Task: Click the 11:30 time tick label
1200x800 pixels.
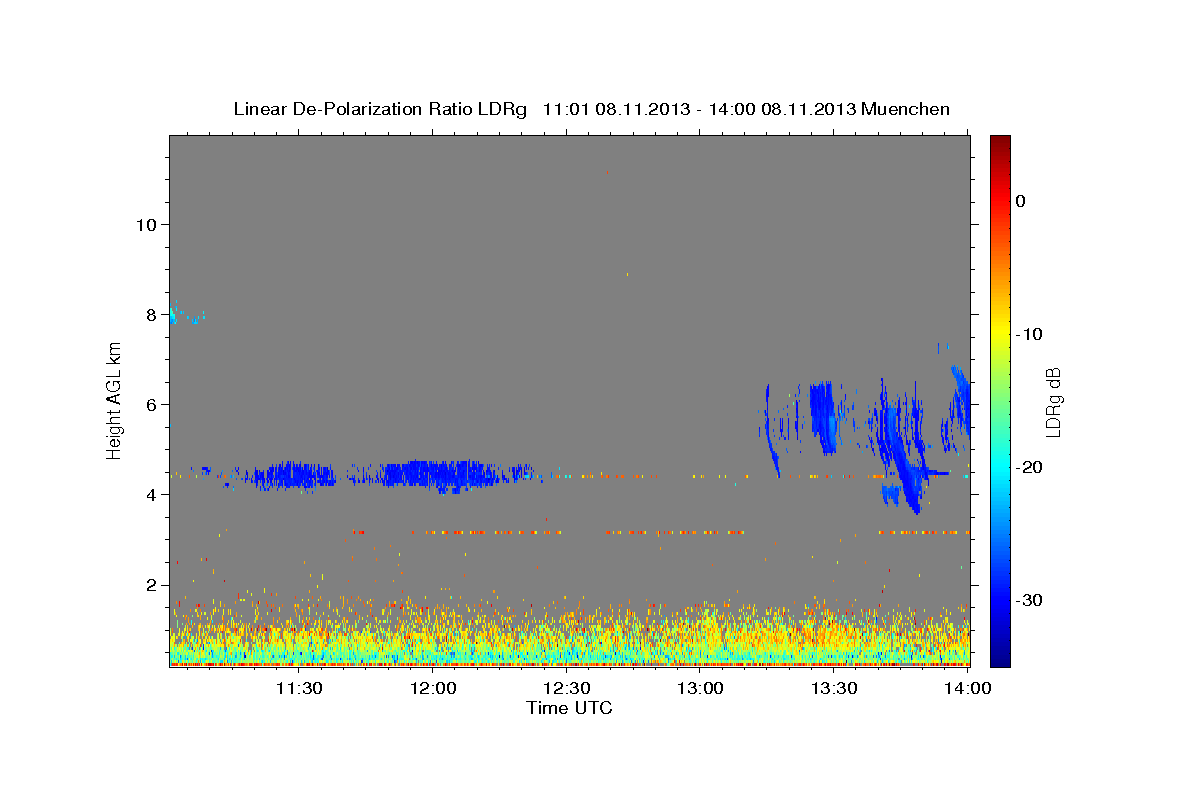Action: click(x=299, y=688)
